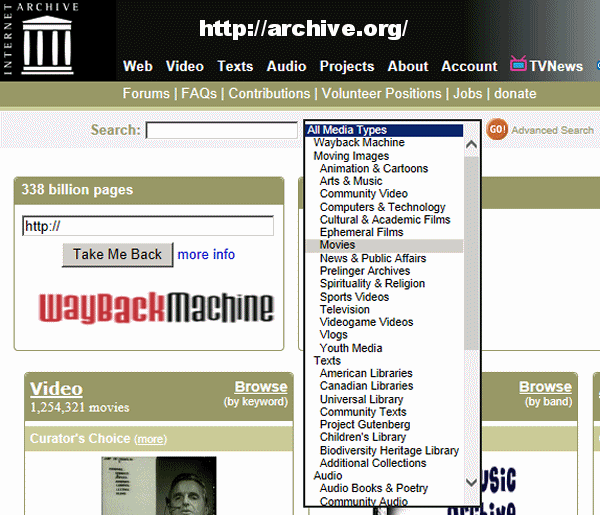Open the Web navigation item
This screenshot has height=515, width=600.
click(138, 66)
